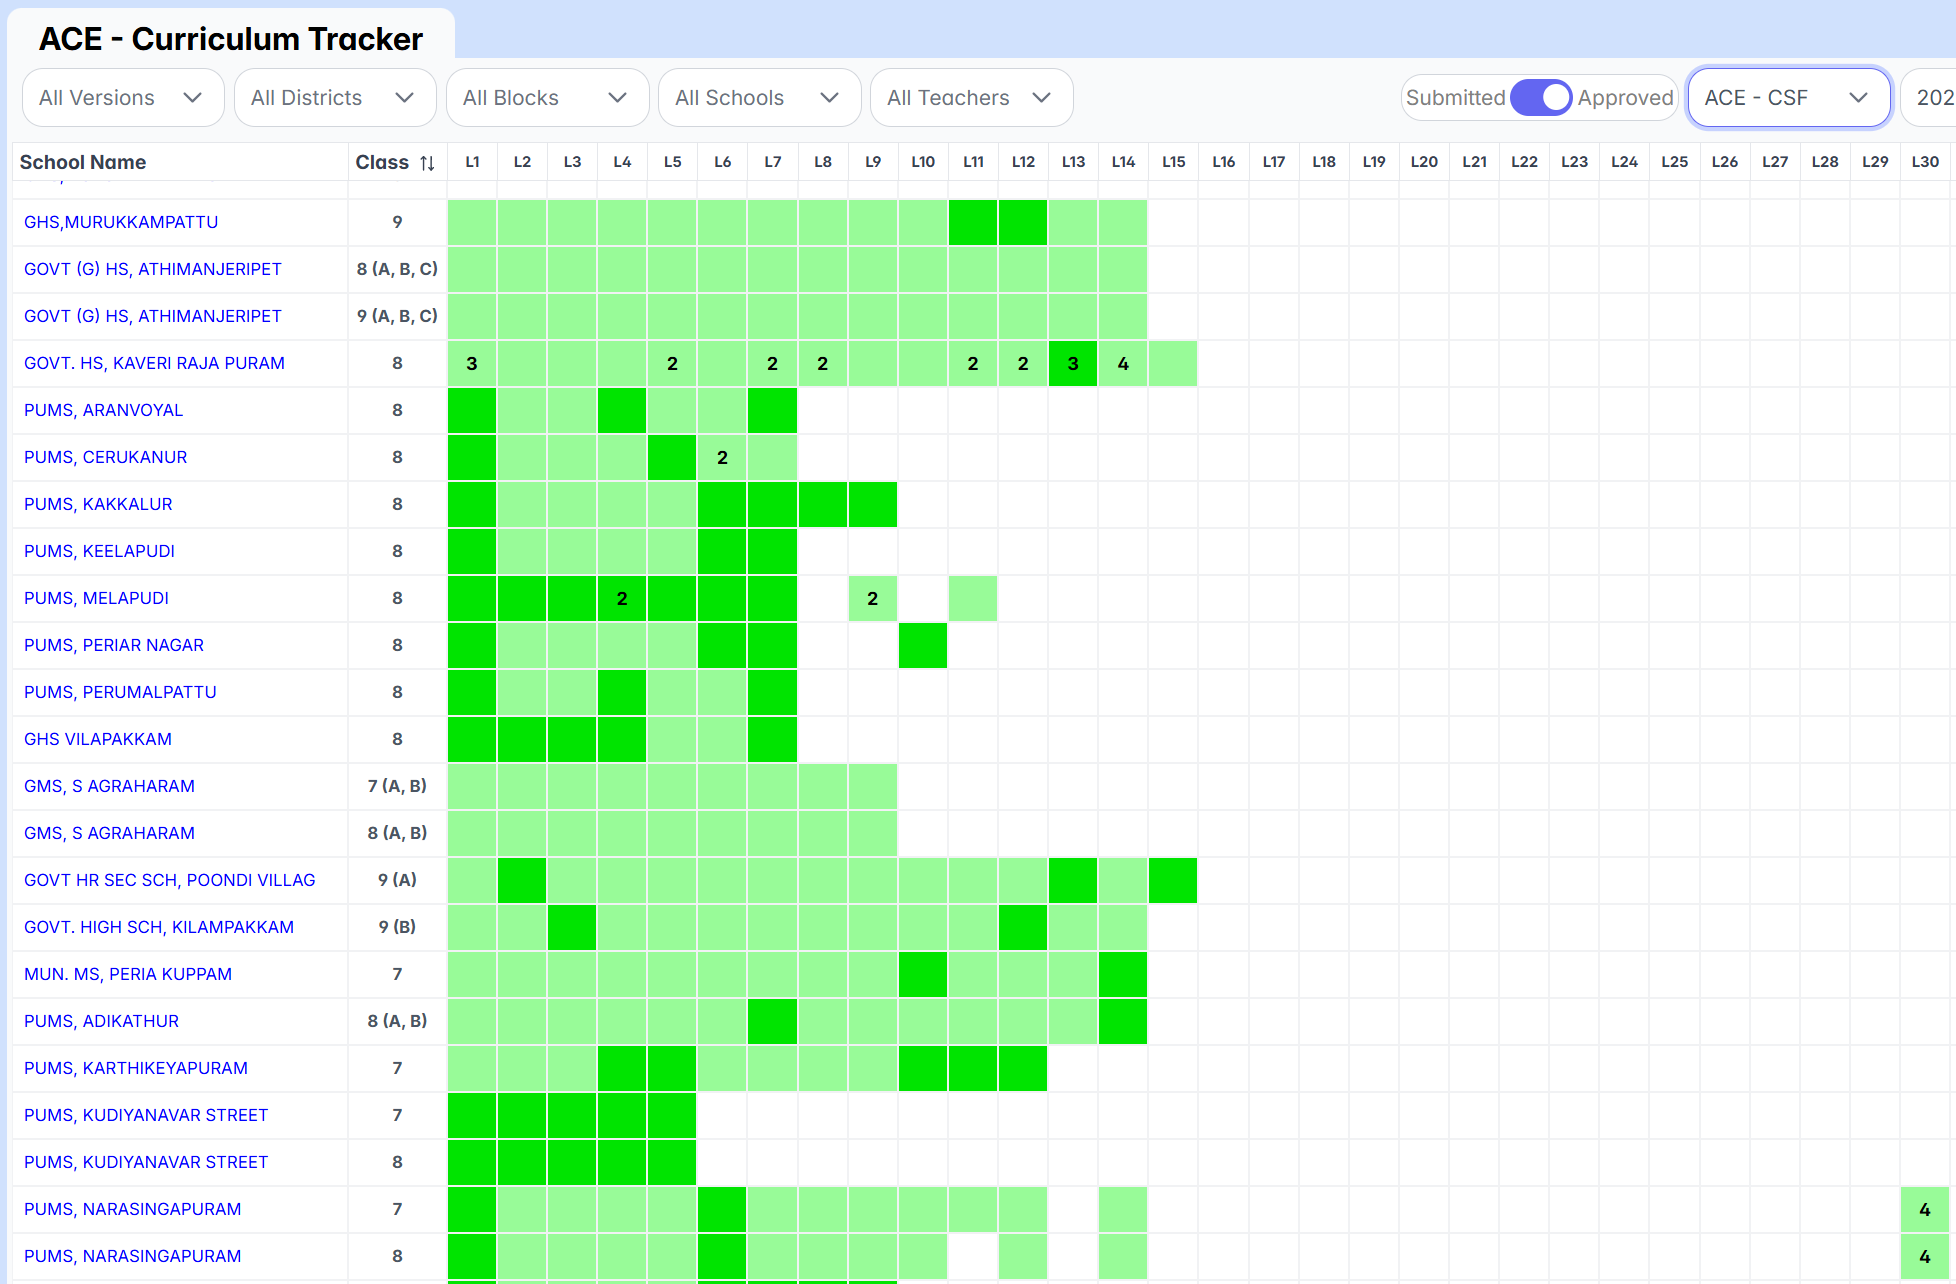This screenshot has height=1284, width=1956.
Task: Click L30 cell for PUMS, NARASINGAPURAM class 7
Action: coord(1924,1210)
